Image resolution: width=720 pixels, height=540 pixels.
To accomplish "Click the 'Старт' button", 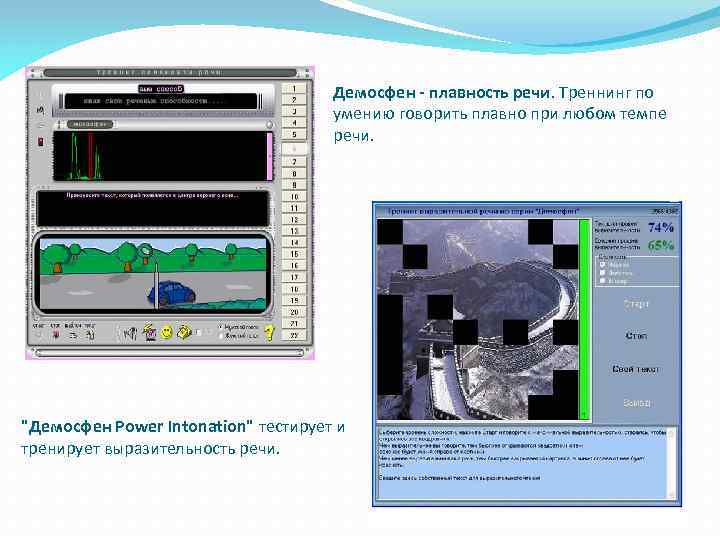I will pos(636,304).
